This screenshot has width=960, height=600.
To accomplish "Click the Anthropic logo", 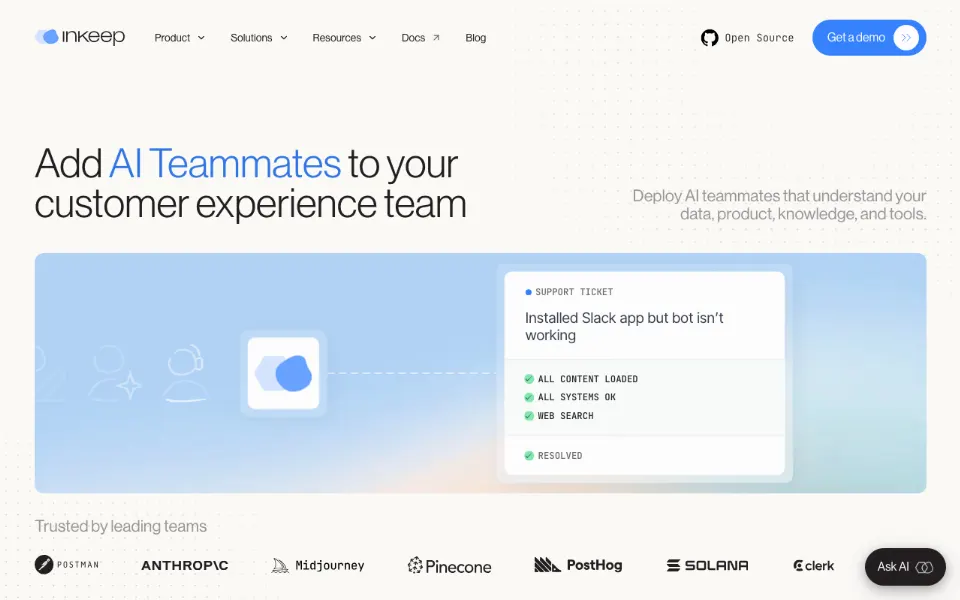I will point(184,565).
